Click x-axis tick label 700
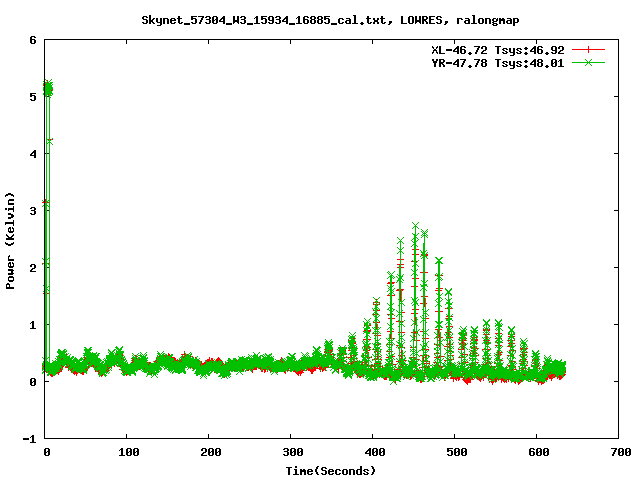This screenshot has width=640, height=480. tap(621, 452)
